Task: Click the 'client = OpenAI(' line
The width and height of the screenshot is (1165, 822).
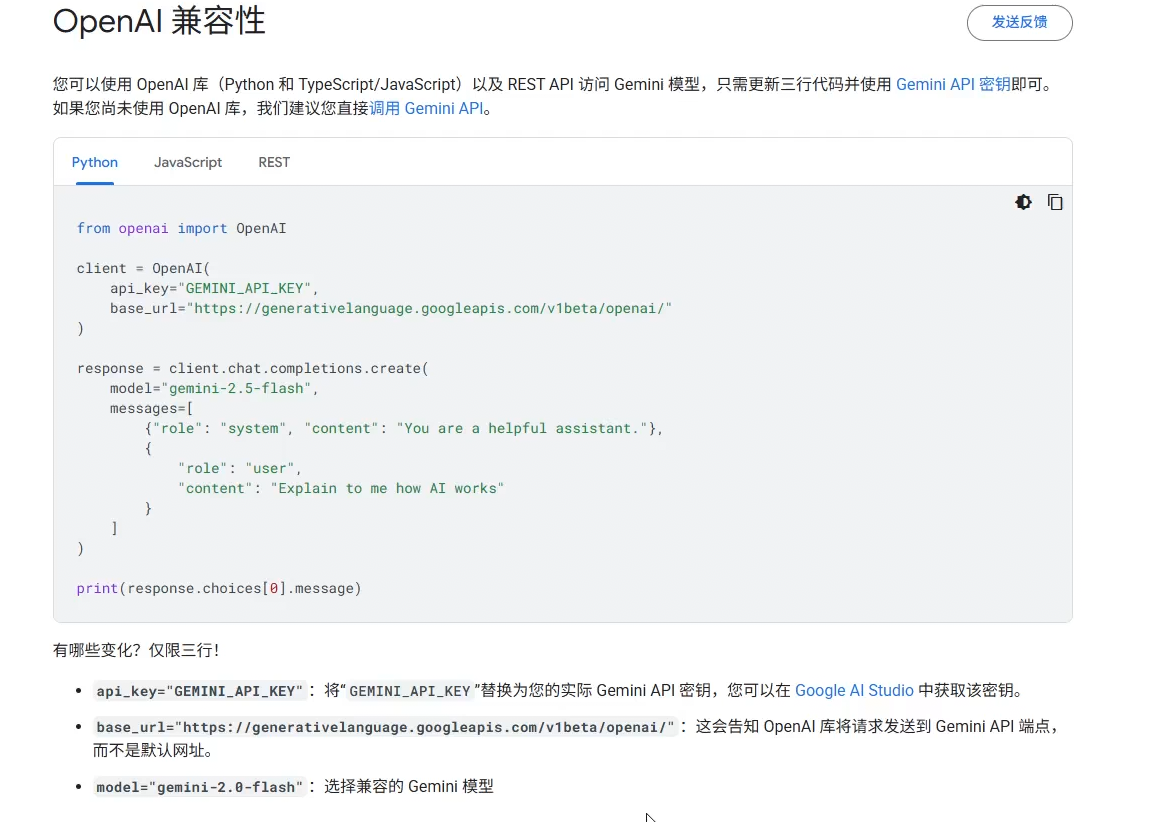Action: tap(143, 268)
